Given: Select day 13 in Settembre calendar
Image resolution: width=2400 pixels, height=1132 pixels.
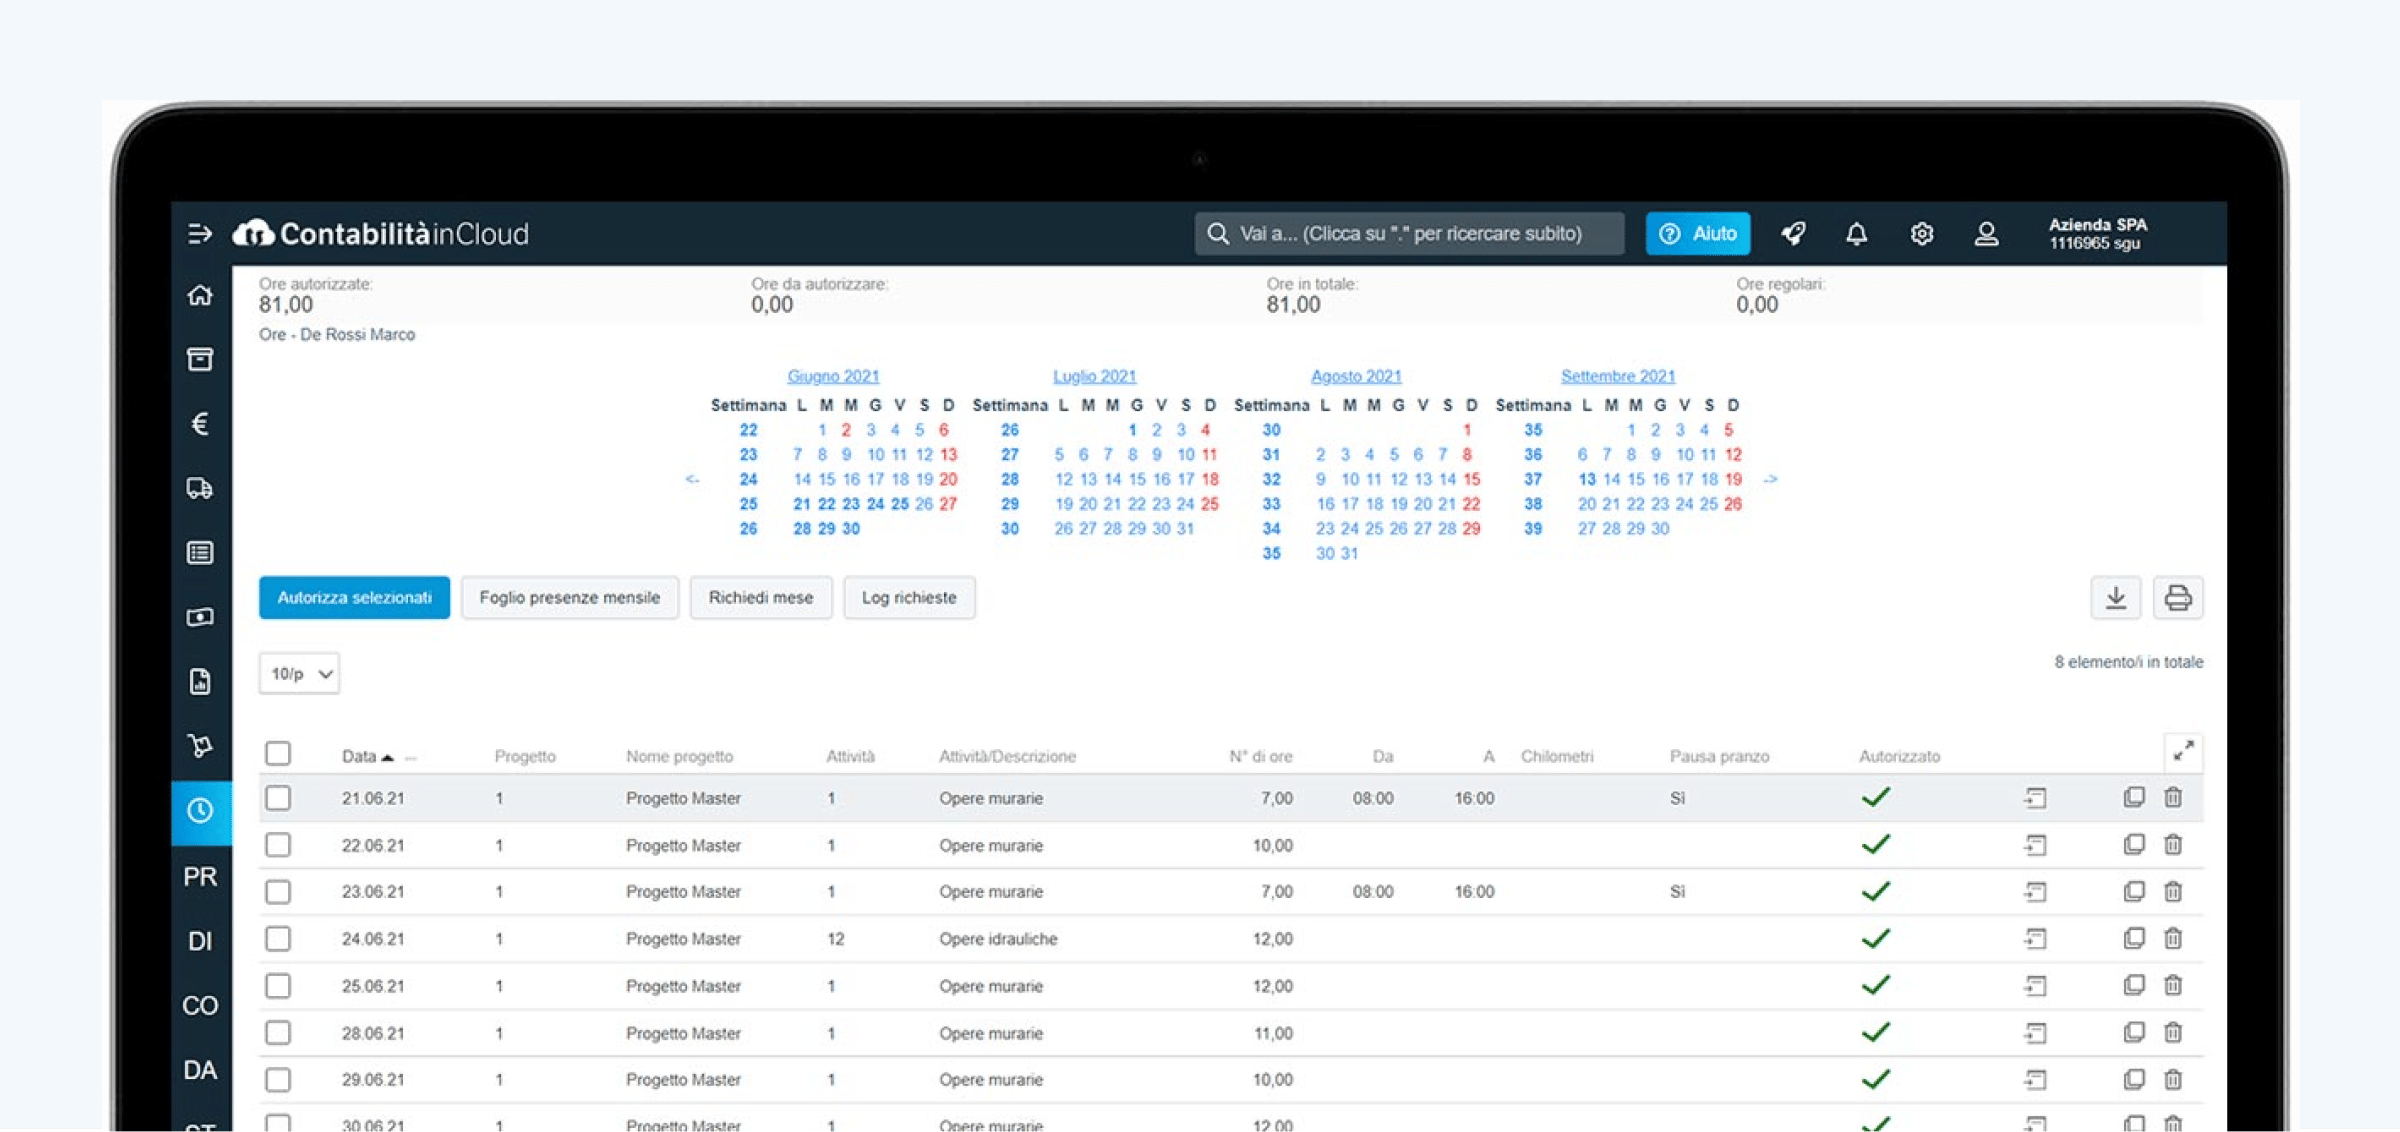Looking at the screenshot, I should 1587,479.
